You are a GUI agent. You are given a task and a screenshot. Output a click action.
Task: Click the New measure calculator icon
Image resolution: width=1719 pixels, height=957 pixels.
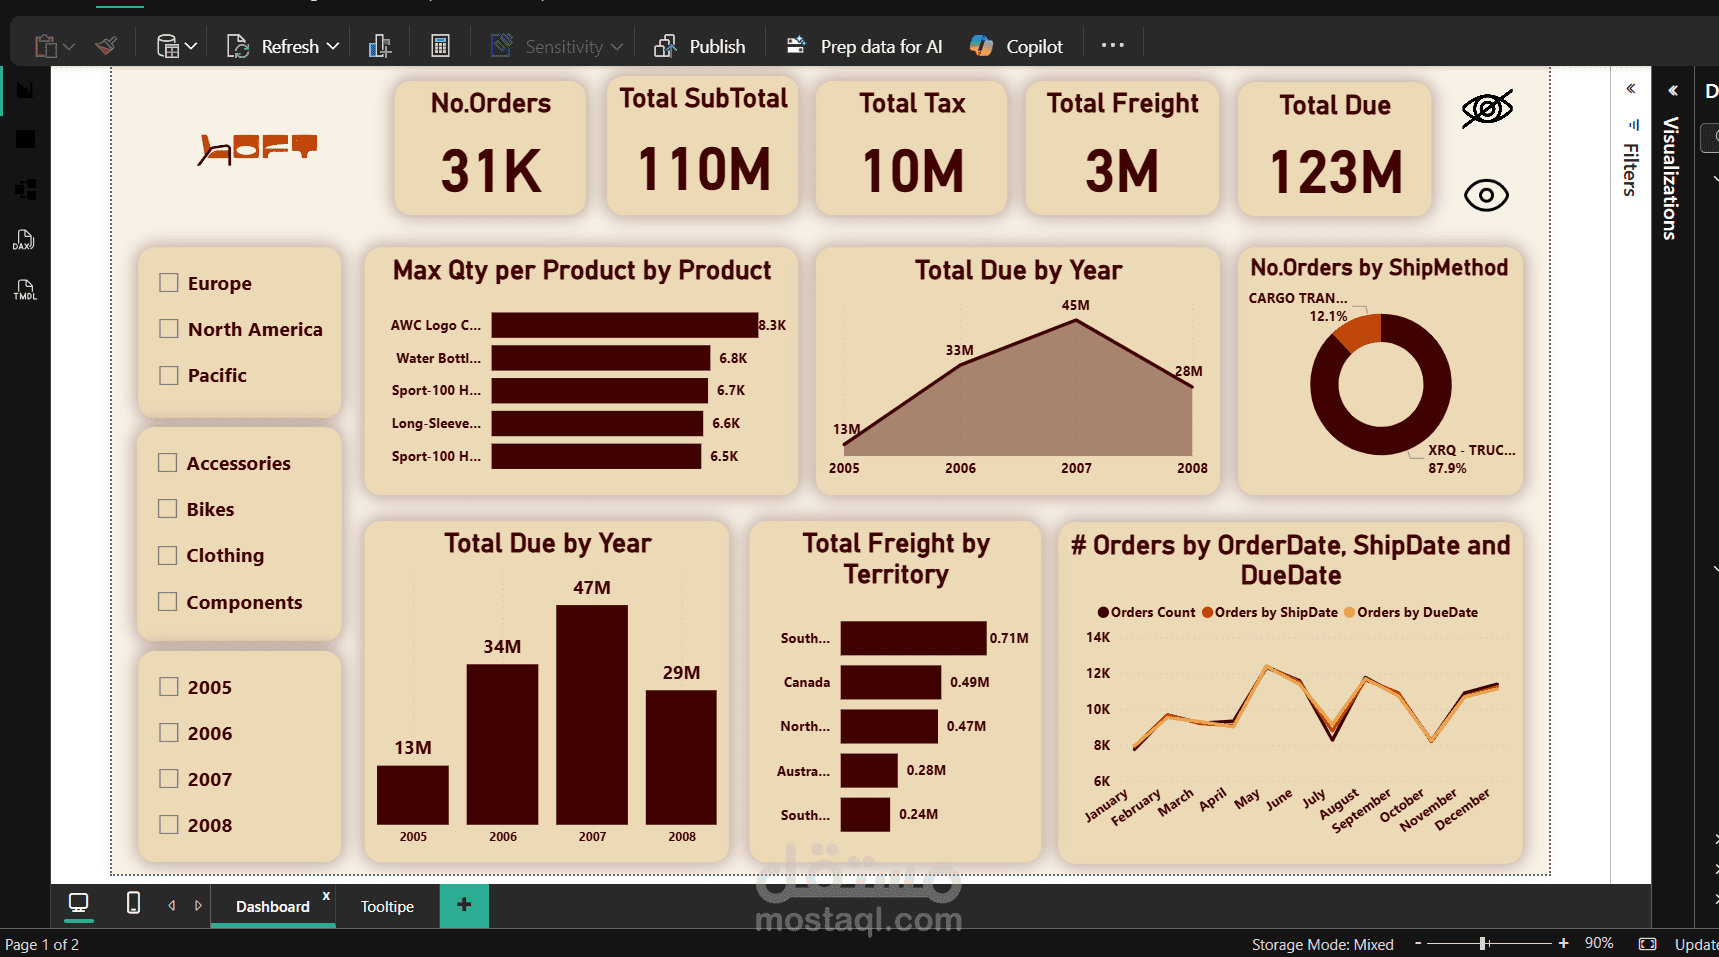click(x=440, y=45)
